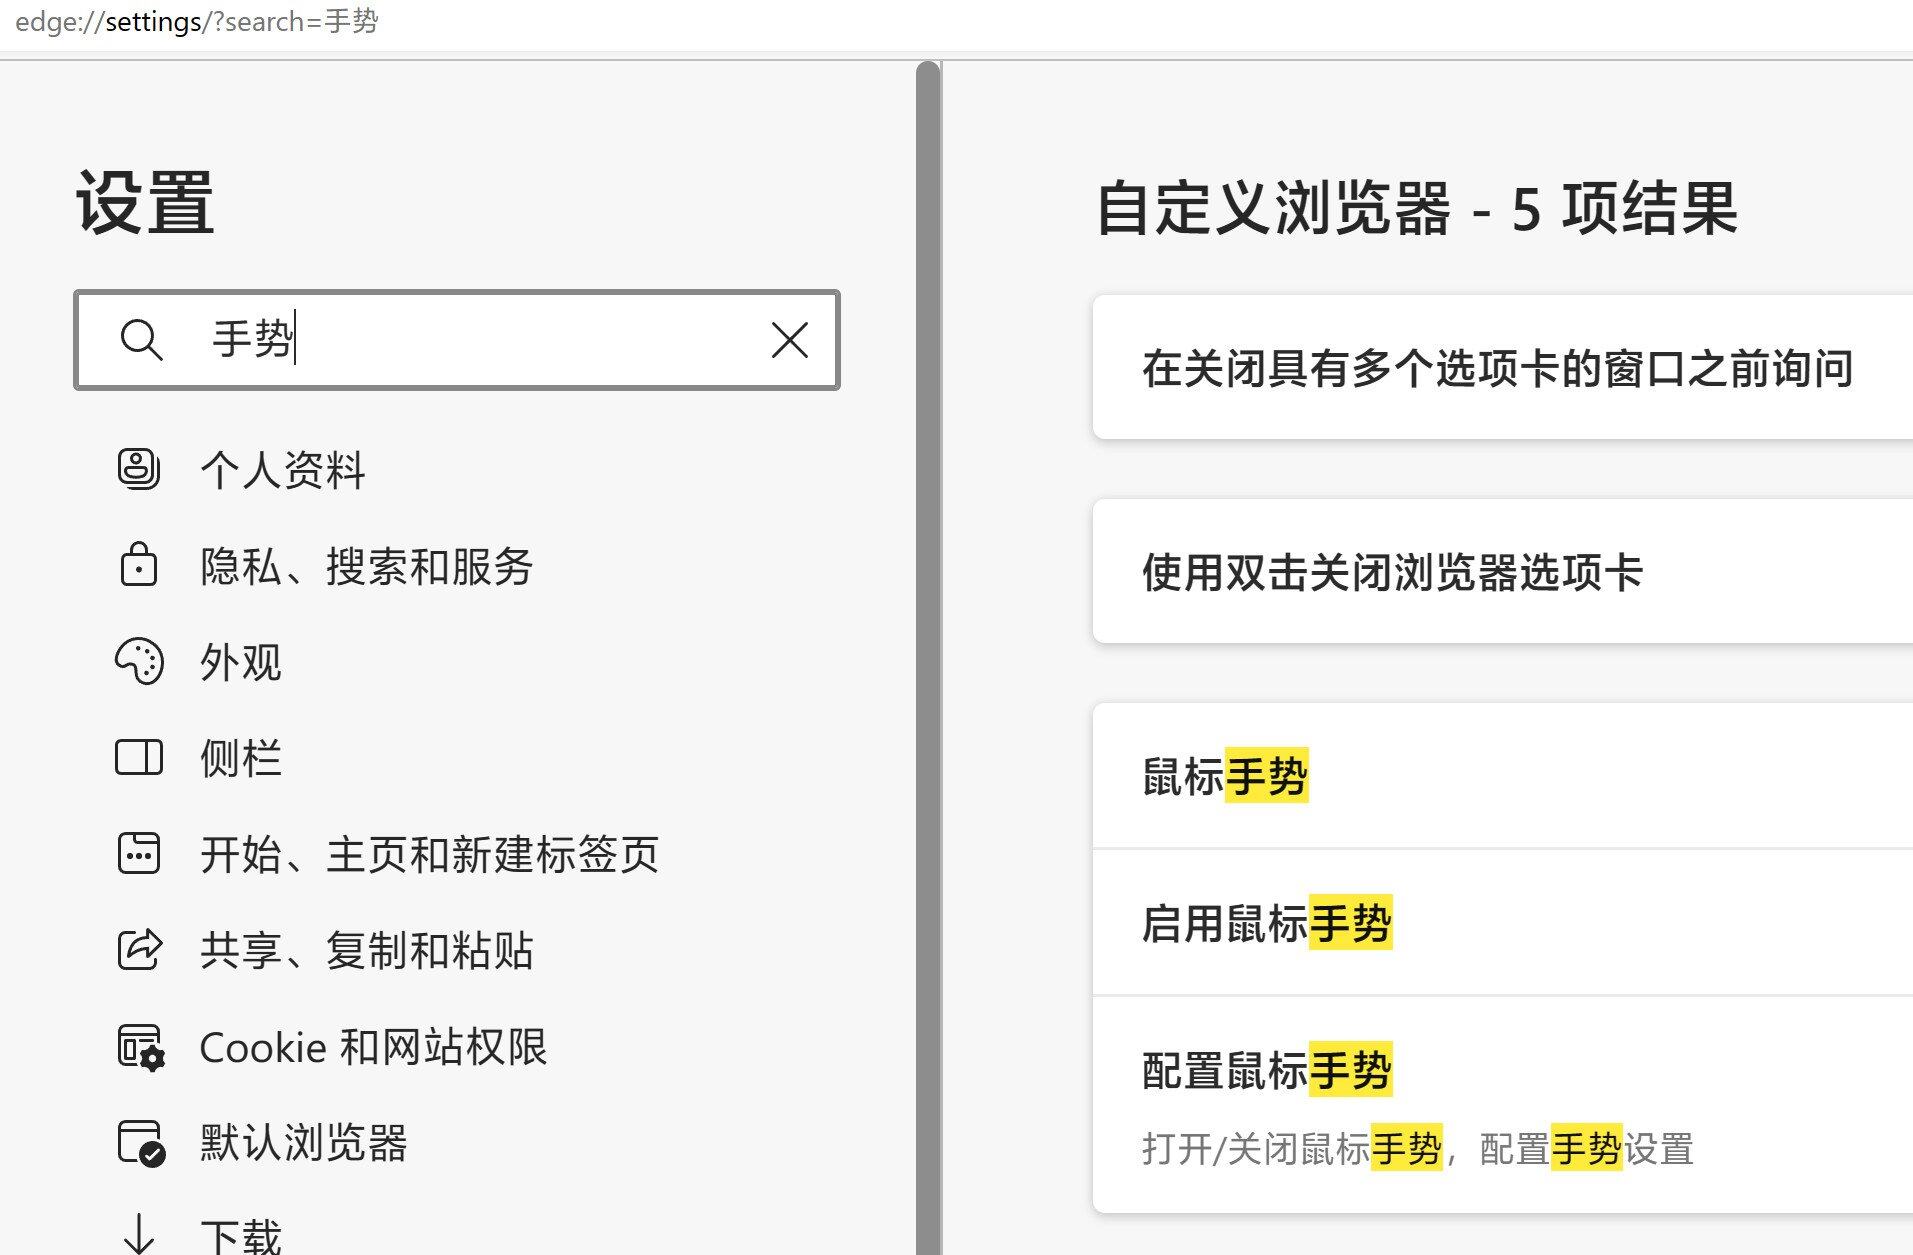Screen dimensions: 1913x1255
Task: Click the 设置 page heading
Action: [x=146, y=203]
